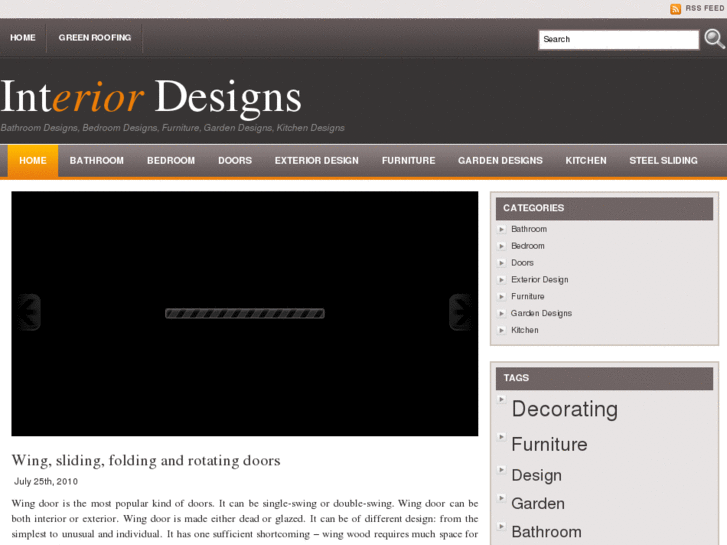Viewport: 727px width, 545px height.
Task: Click the TAGS widget header
Action: [604, 378]
